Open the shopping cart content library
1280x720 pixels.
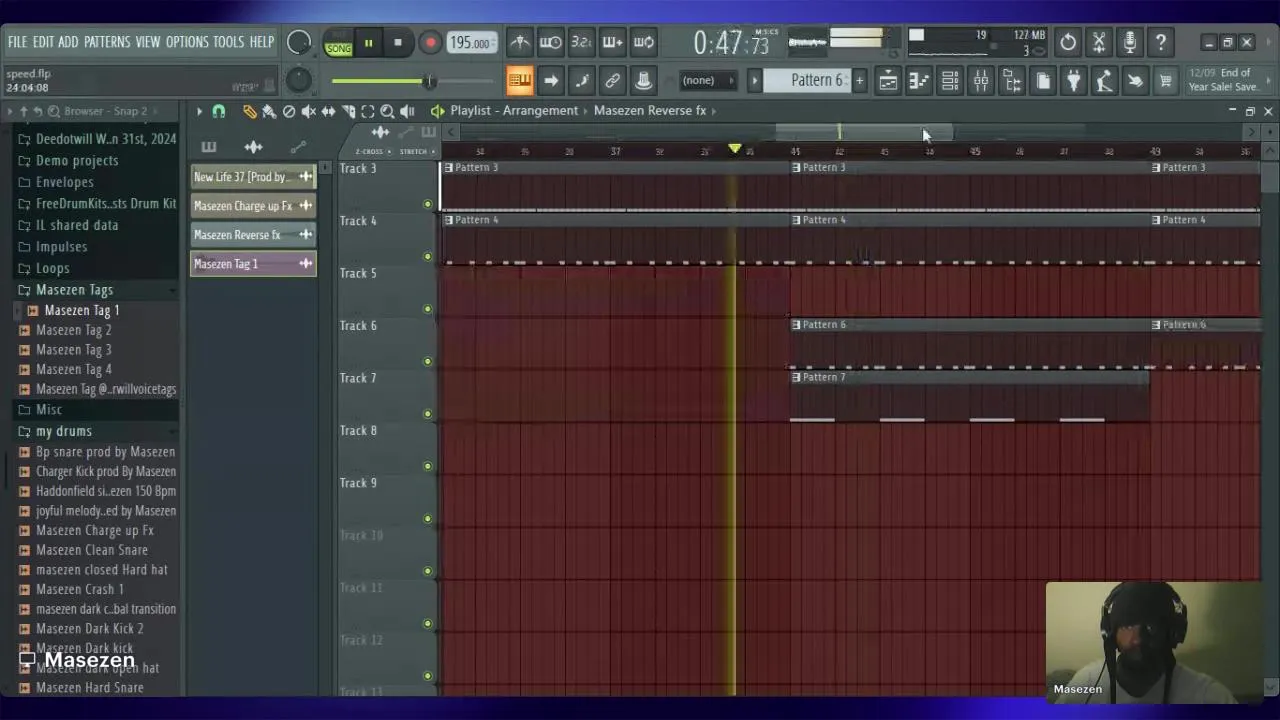1166,81
